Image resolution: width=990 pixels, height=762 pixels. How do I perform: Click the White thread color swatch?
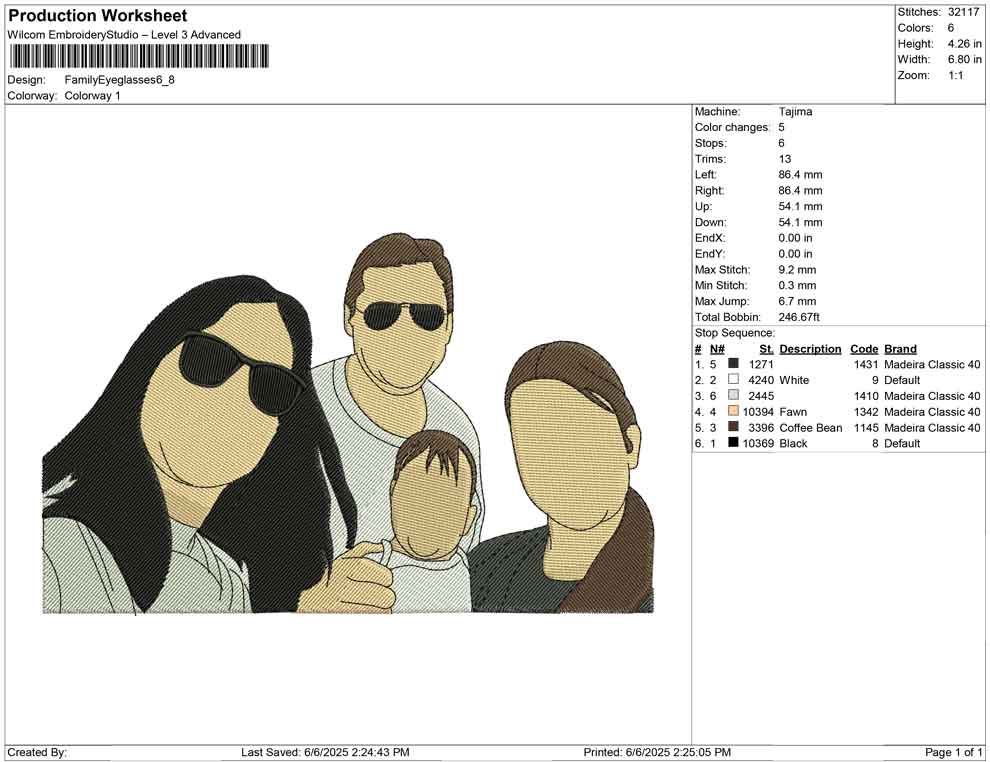click(x=733, y=379)
